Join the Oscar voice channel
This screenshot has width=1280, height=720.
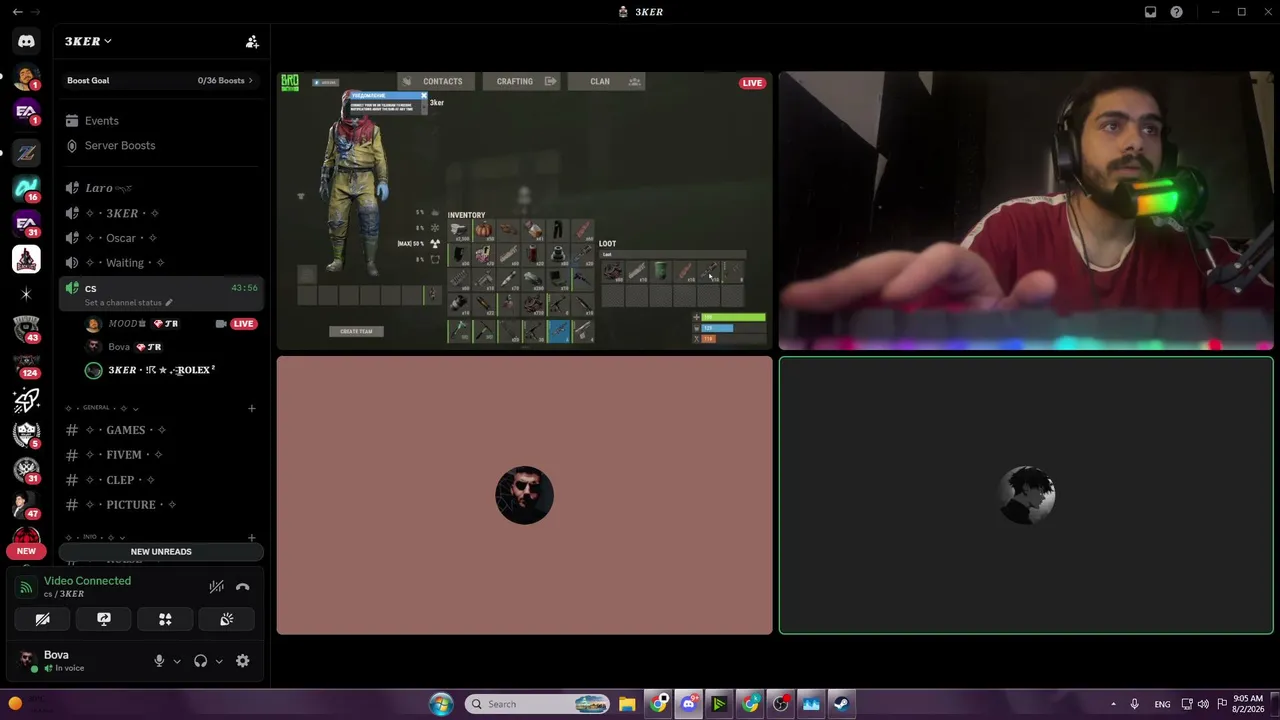point(162,238)
